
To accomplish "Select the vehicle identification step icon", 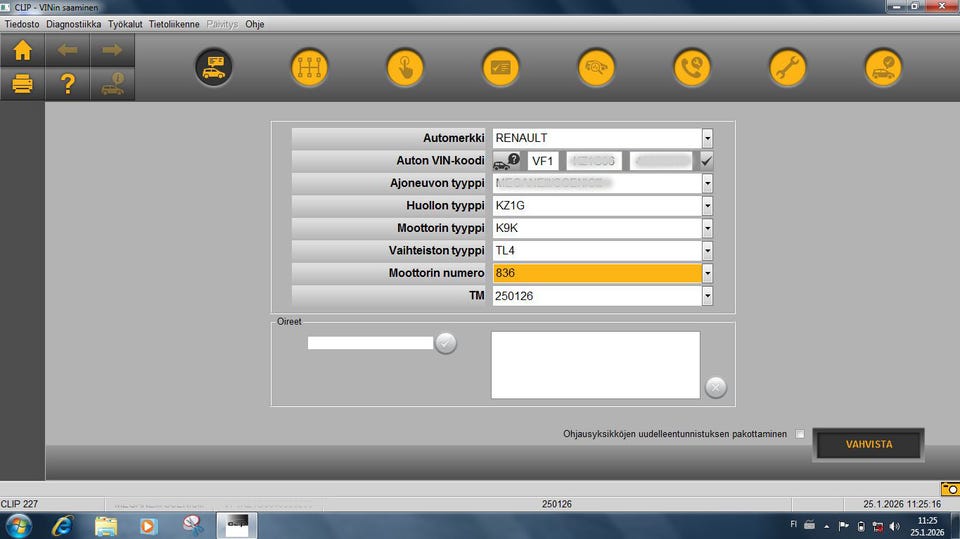I will coord(214,67).
